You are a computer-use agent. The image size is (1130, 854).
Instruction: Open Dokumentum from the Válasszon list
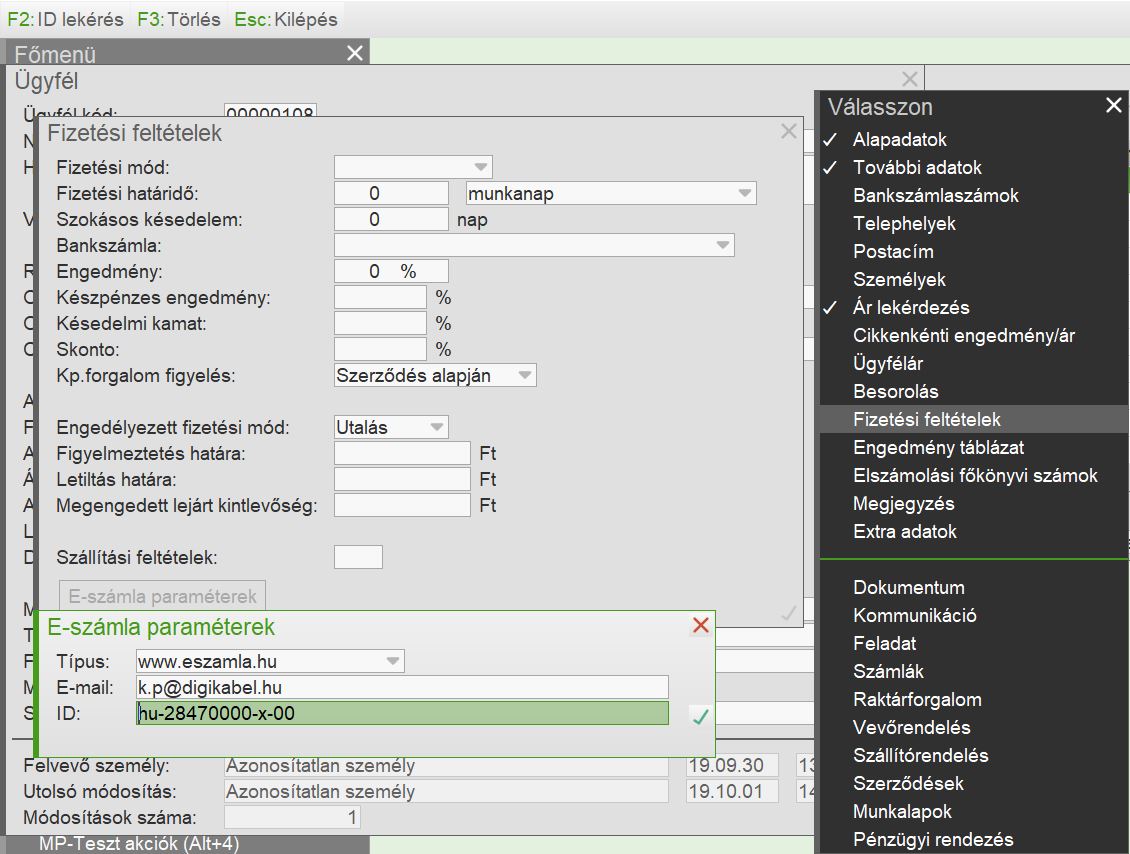point(908,588)
